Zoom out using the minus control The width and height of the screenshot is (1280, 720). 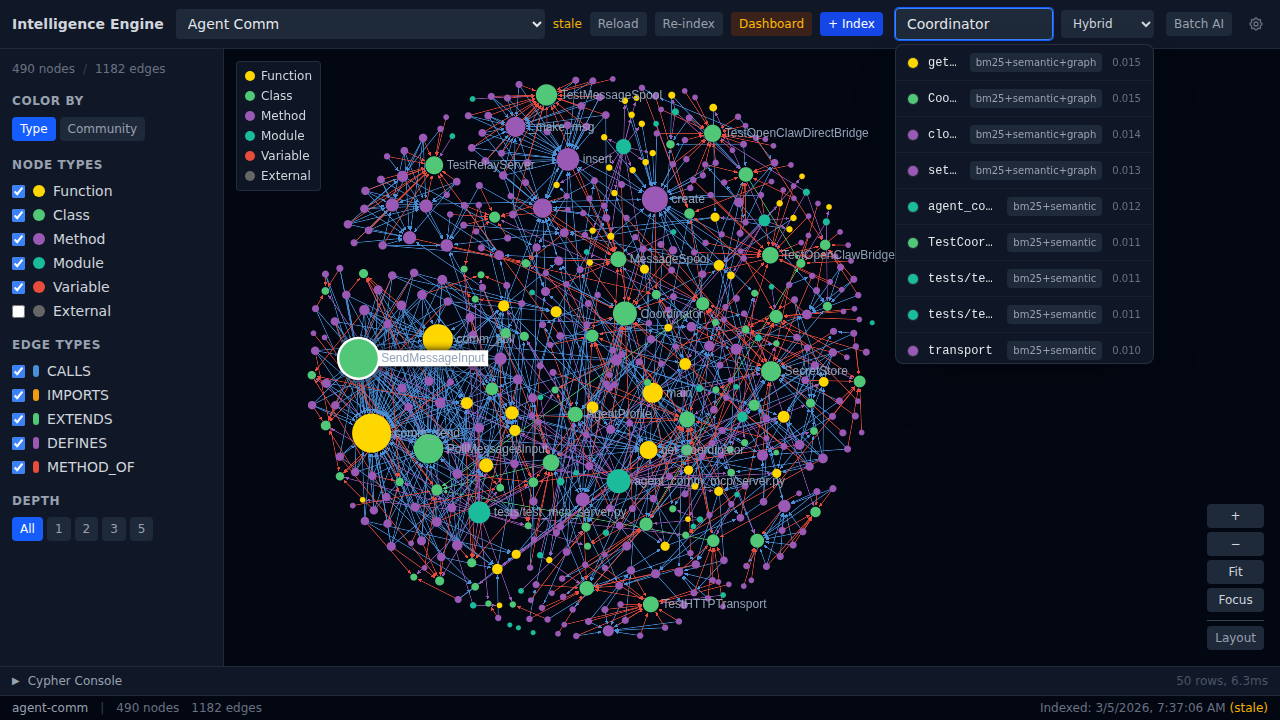[x=1234, y=543]
